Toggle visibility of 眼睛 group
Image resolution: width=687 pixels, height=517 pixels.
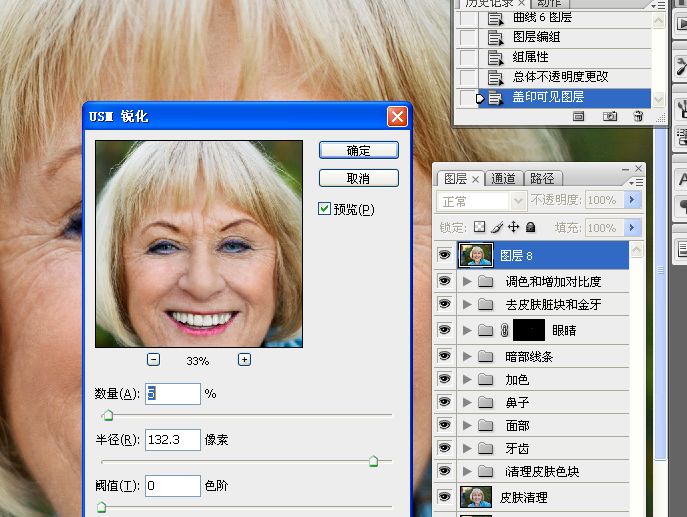(x=444, y=330)
